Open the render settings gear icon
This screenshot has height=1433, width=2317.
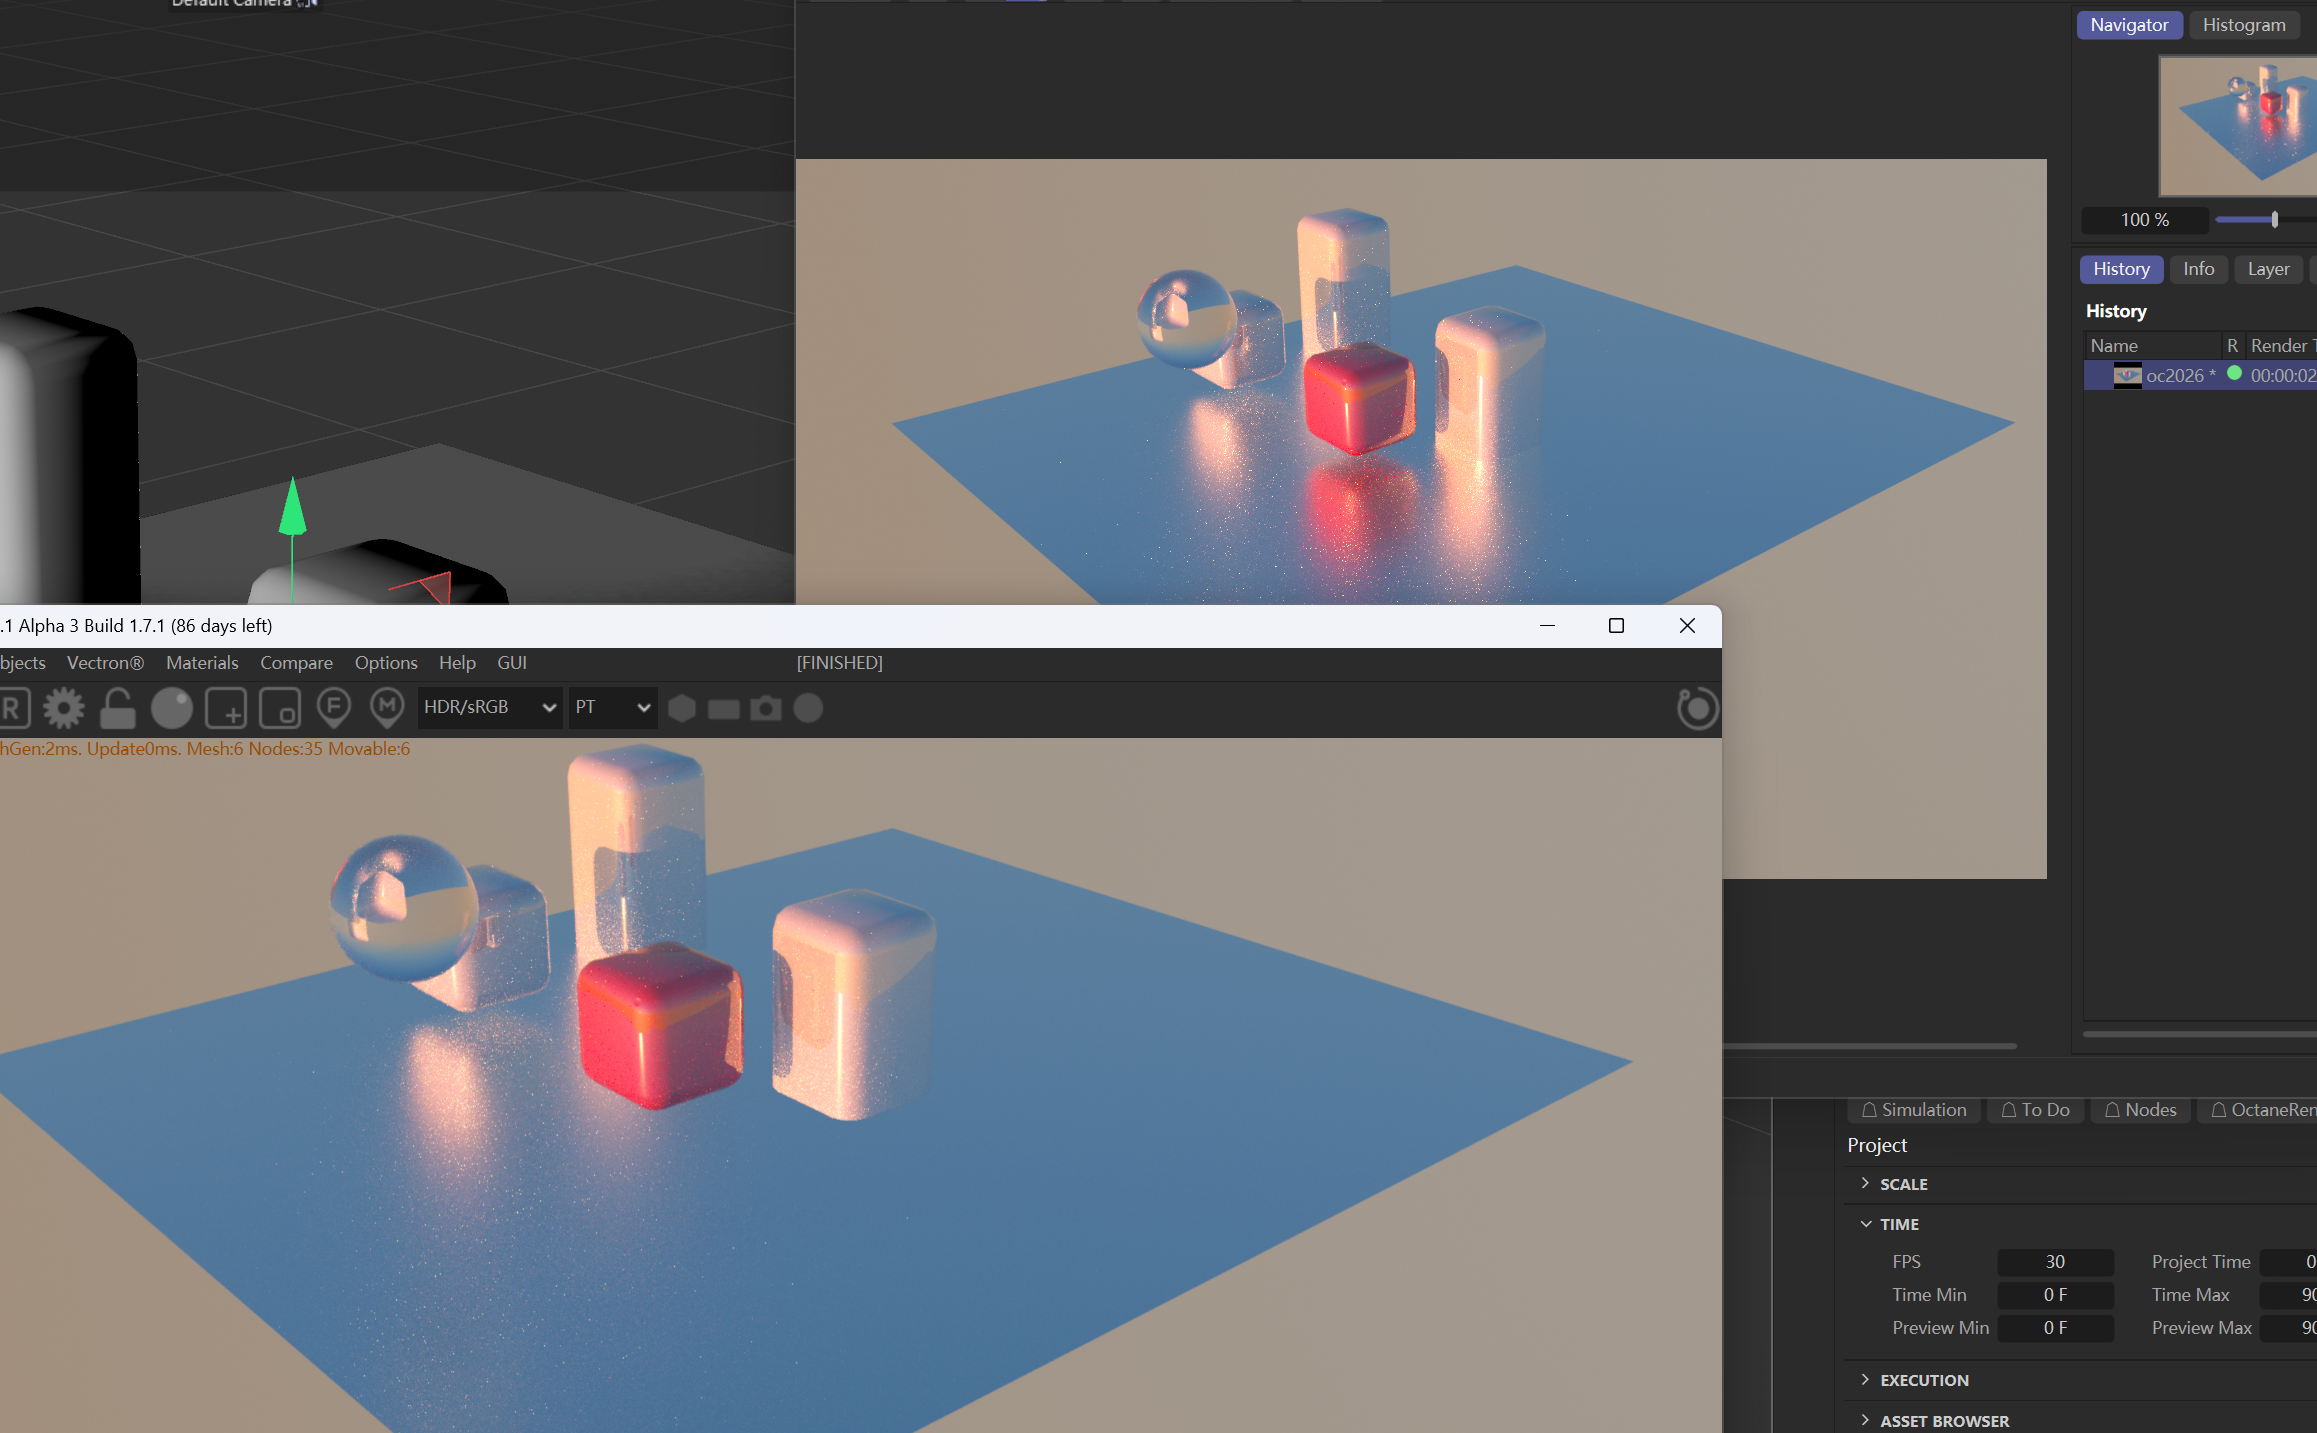click(64, 708)
